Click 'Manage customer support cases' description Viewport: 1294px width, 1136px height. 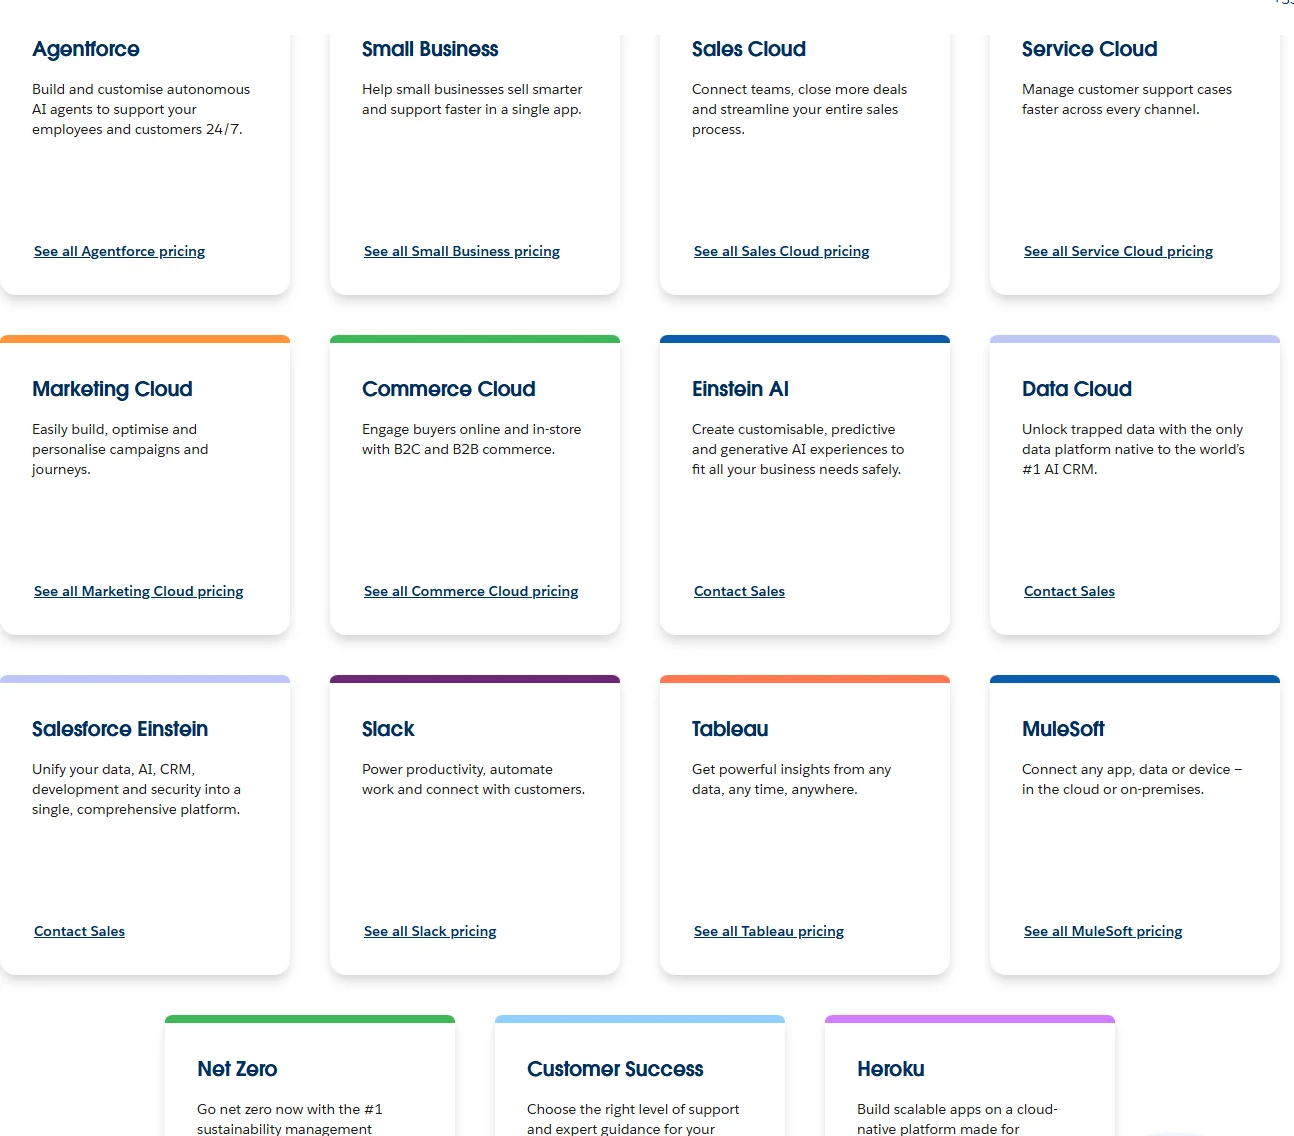click(1127, 99)
